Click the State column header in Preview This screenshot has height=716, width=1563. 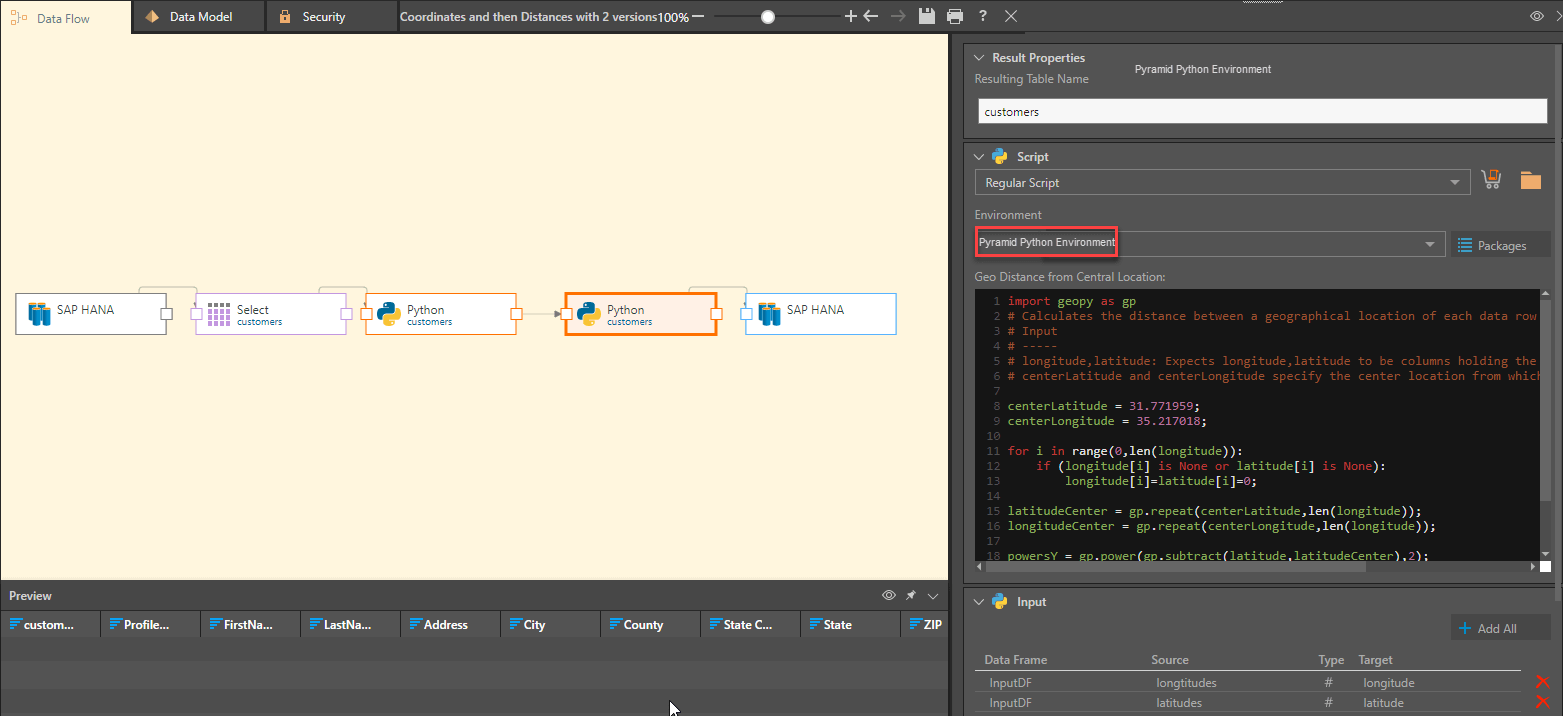coord(850,625)
